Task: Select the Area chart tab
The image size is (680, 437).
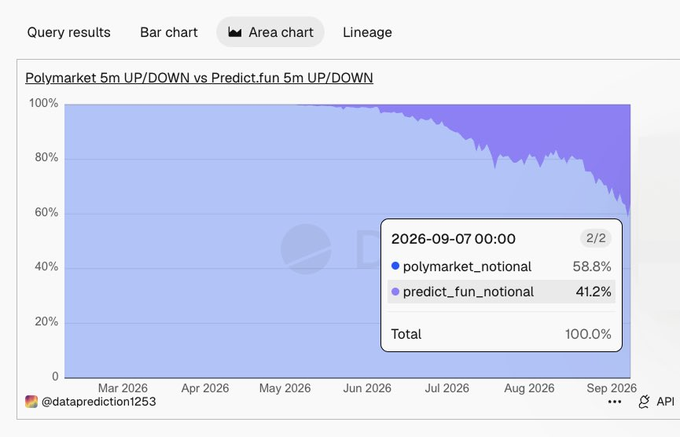Action: (270, 32)
